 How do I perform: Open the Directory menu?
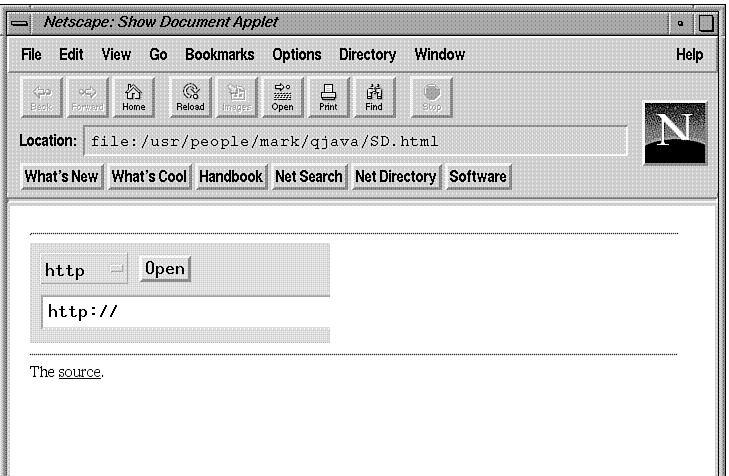click(367, 55)
